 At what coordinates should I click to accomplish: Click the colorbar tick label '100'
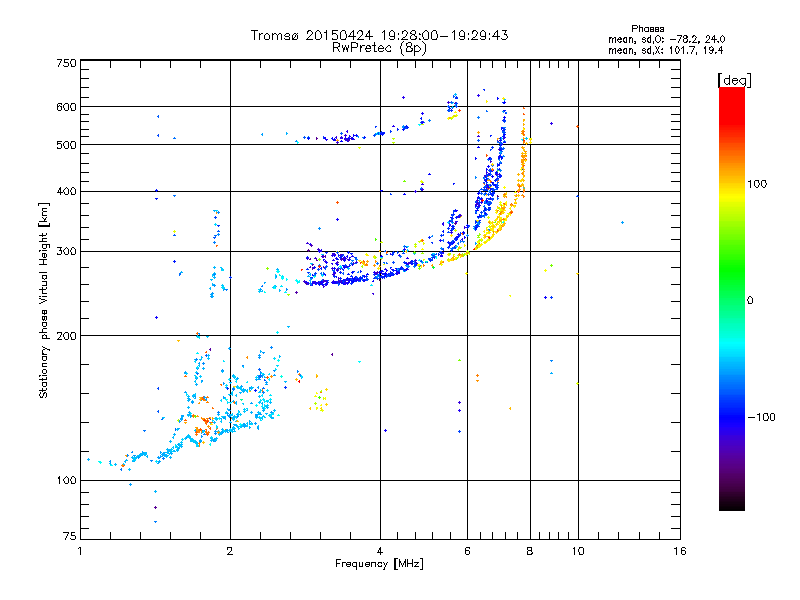757,184
